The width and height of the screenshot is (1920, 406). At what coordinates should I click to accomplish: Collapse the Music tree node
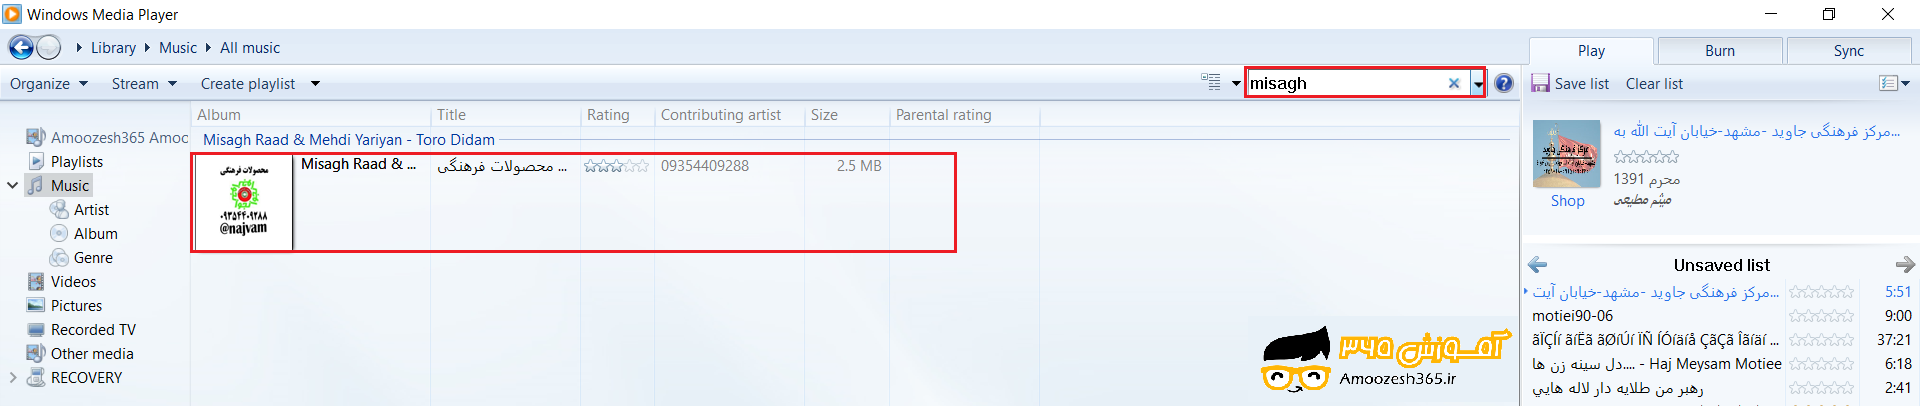pyautogui.click(x=12, y=185)
